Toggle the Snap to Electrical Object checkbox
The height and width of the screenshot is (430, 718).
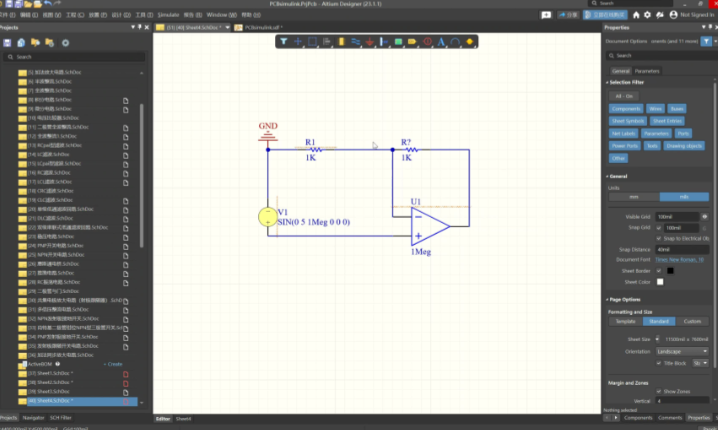[x=660, y=238]
